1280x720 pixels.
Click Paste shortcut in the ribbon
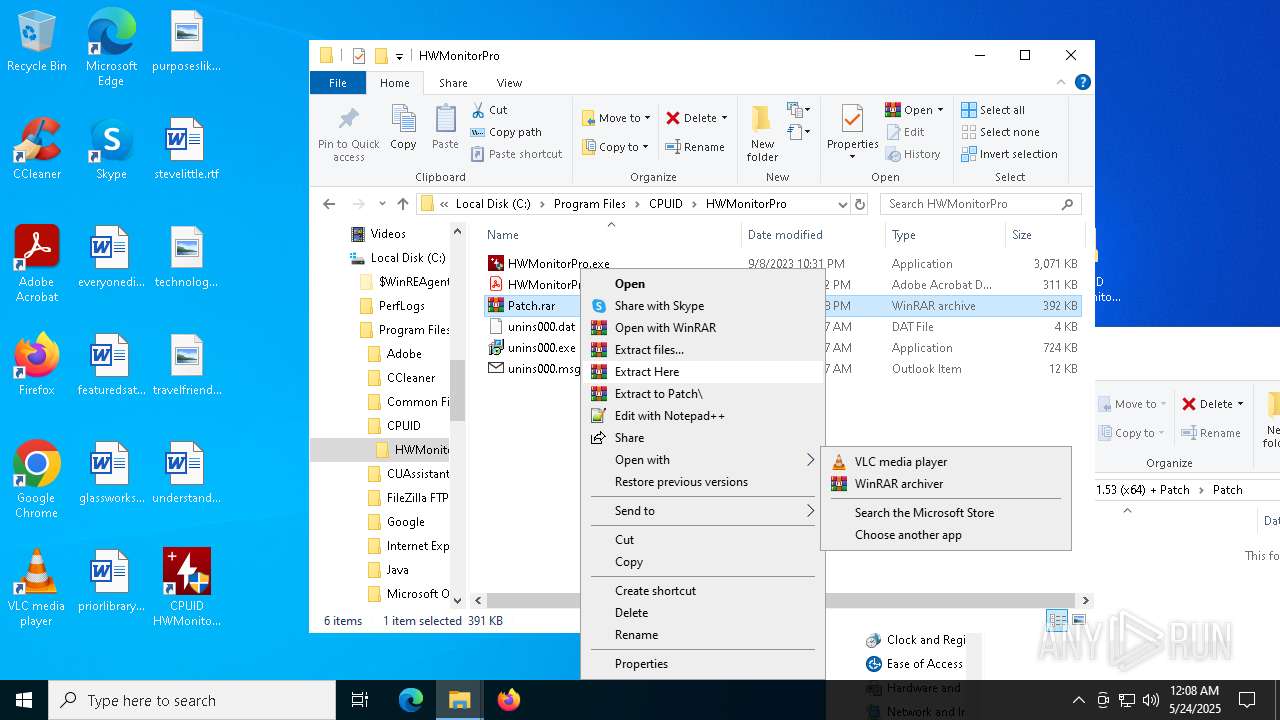coord(516,154)
